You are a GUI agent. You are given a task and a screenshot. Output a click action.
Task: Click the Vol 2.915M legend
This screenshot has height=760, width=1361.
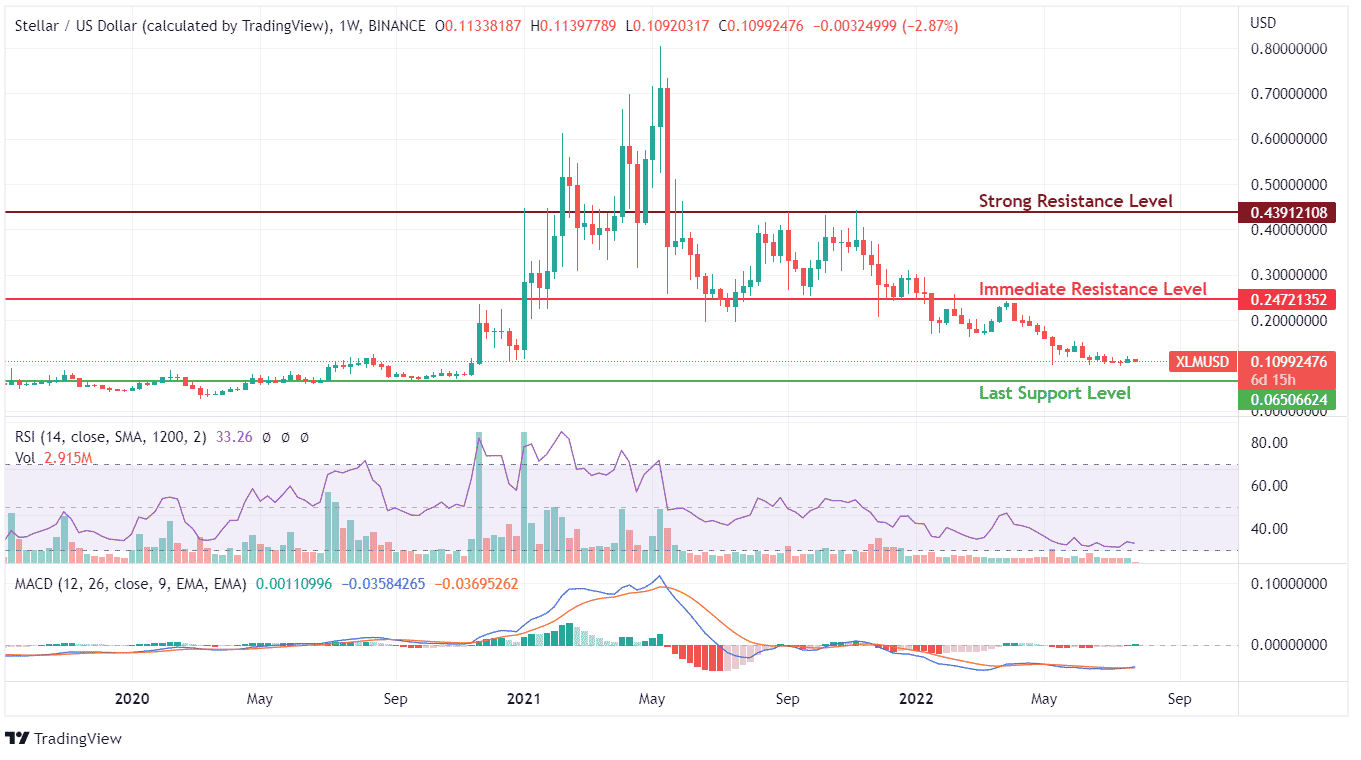(53, 457)
